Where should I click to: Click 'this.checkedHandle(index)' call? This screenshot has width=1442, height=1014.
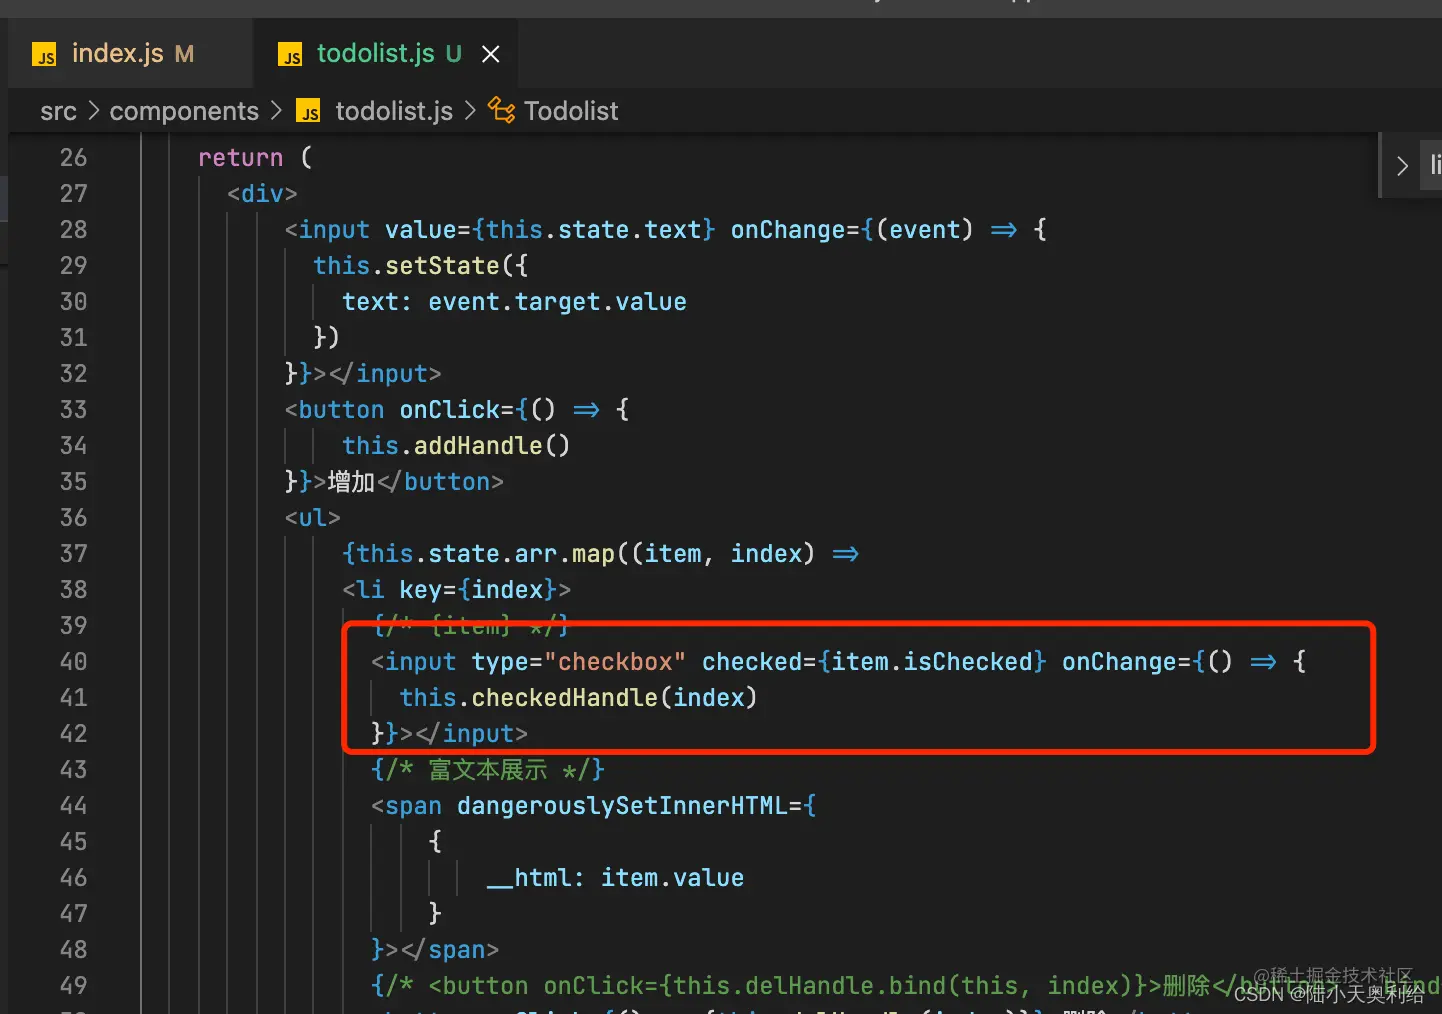click(x=578, y=698)
